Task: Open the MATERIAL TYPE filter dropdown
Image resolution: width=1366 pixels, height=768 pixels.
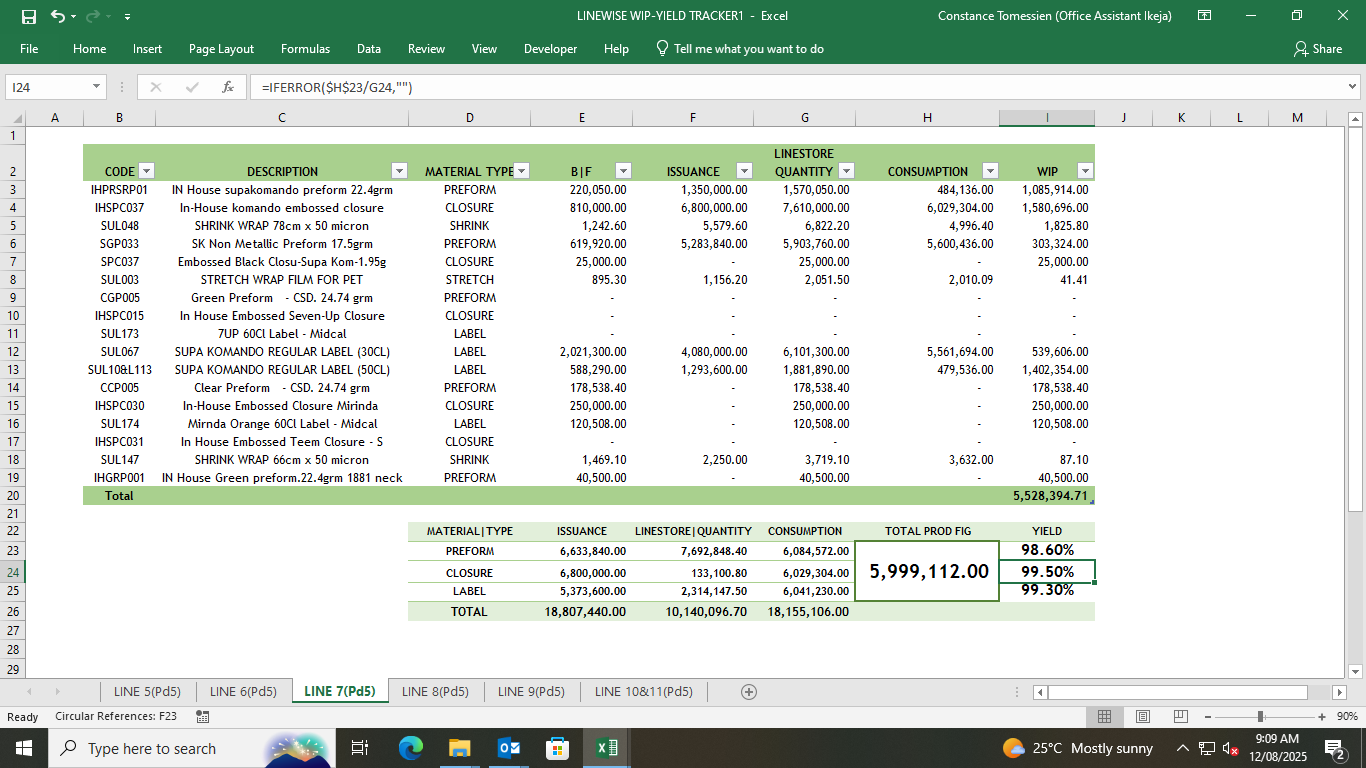Action: click(520, 171)
